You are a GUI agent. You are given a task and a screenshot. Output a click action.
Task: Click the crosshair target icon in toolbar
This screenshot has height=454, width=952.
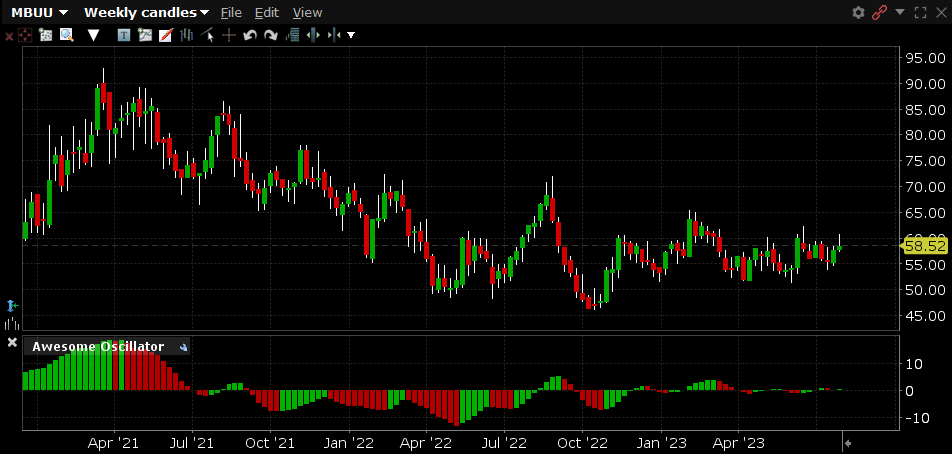click(x=25, y=35)
